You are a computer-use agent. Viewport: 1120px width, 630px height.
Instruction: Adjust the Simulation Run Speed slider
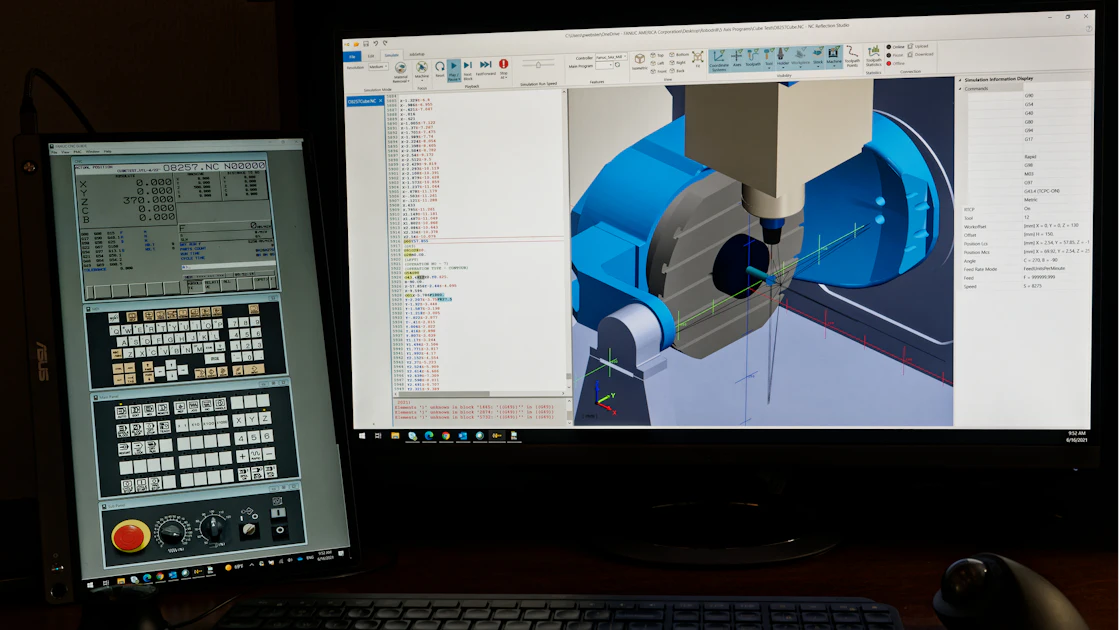coord(538,64)
